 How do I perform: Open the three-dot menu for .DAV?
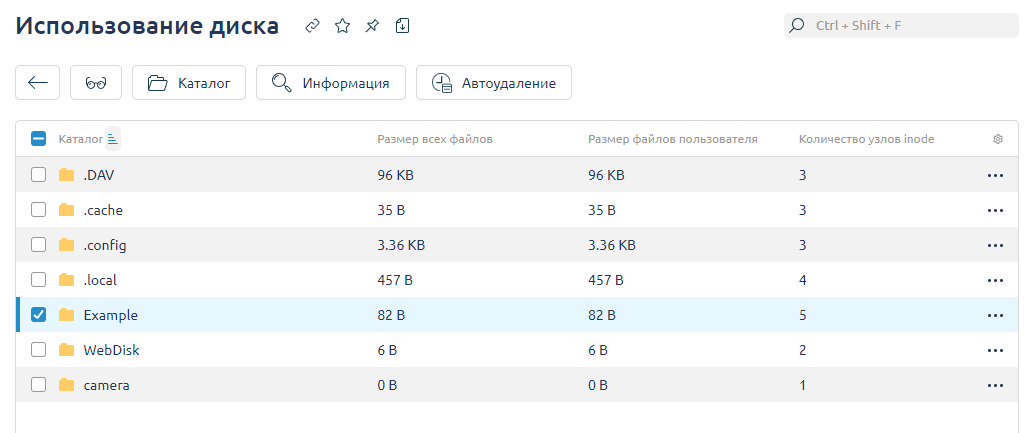[x=995, y=176]
